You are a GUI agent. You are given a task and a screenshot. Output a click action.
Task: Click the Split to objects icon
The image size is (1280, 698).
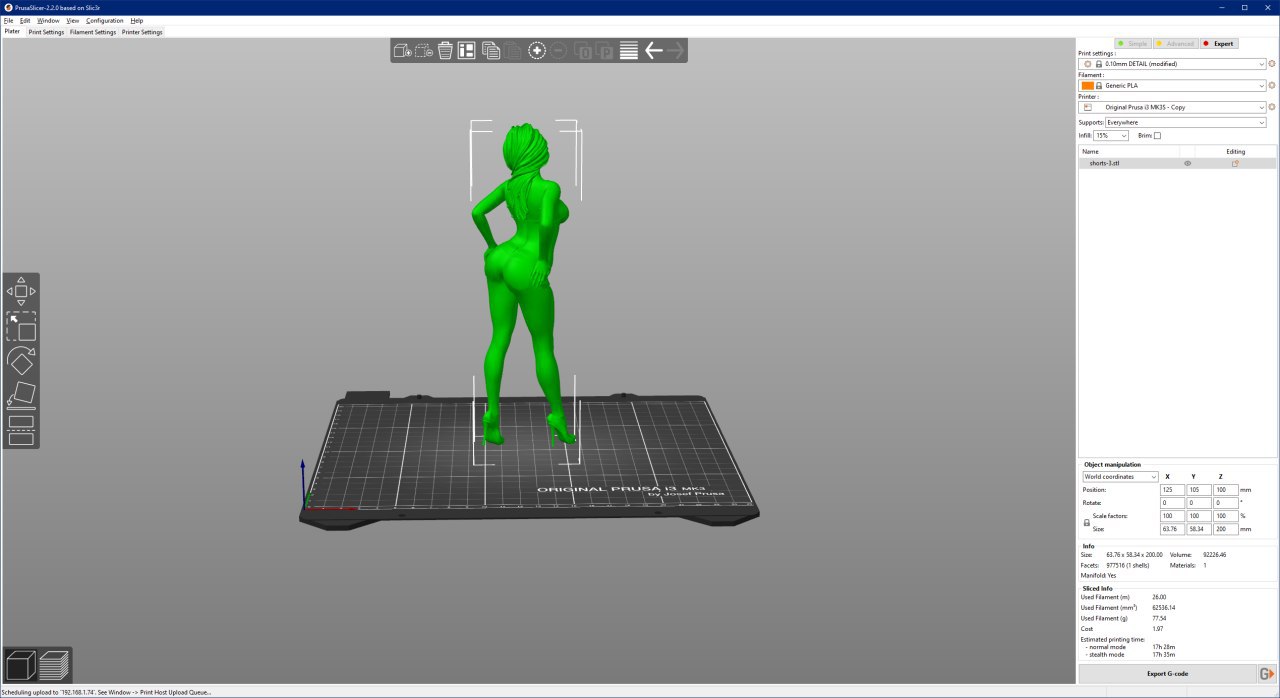coord(584,50)
